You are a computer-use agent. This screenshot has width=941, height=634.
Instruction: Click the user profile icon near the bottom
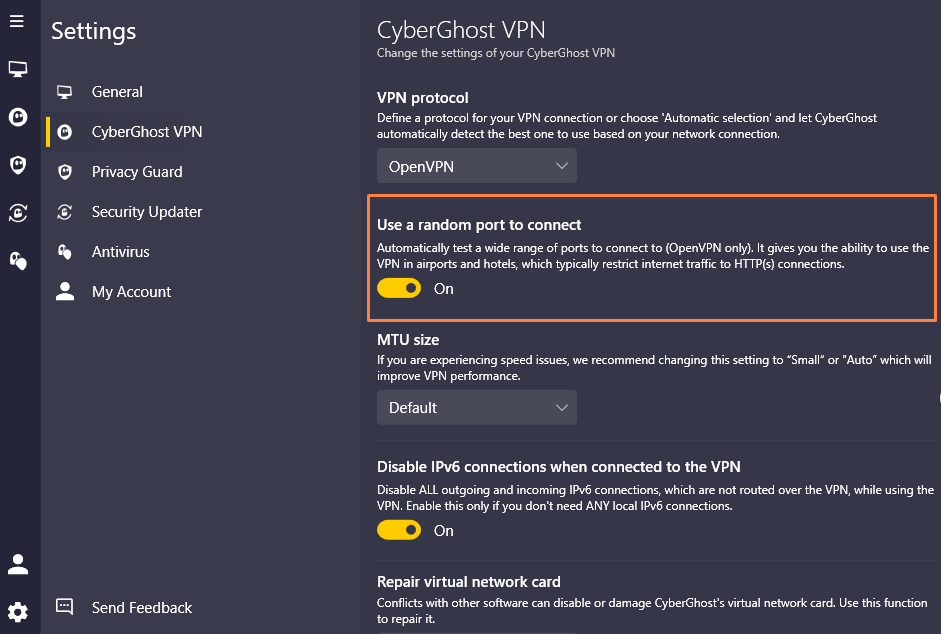point(17,564)
